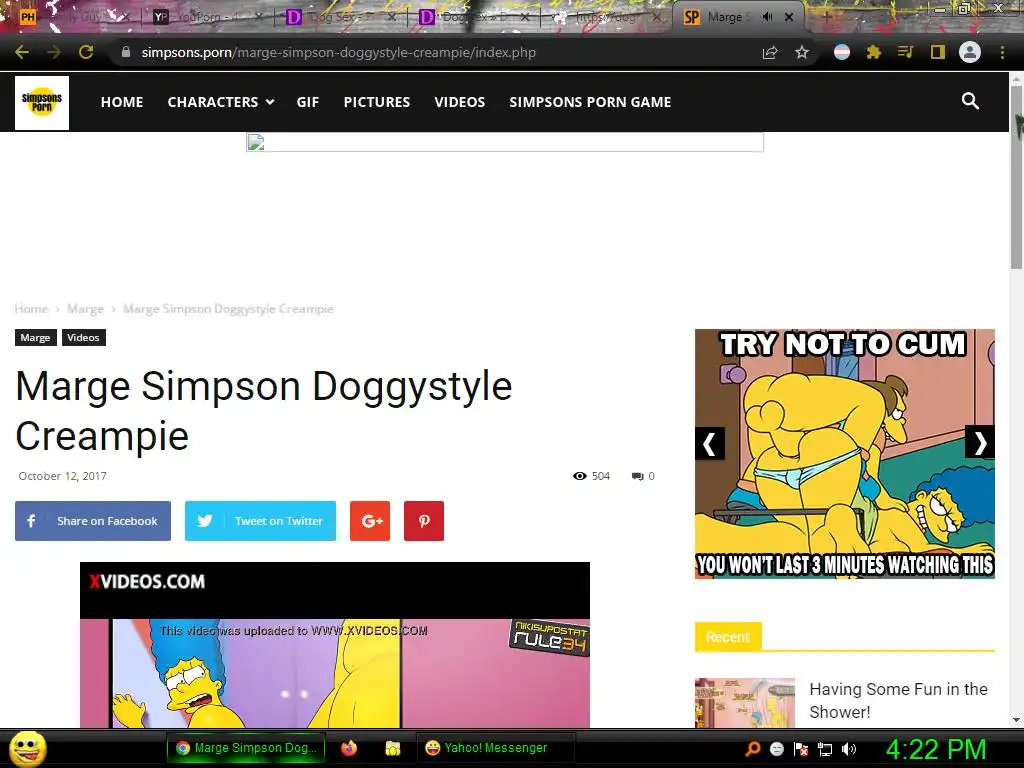This screenshot has width=1024, height=768.
Task: Open the media controls toolbar icon
Action: pos(905,52)
